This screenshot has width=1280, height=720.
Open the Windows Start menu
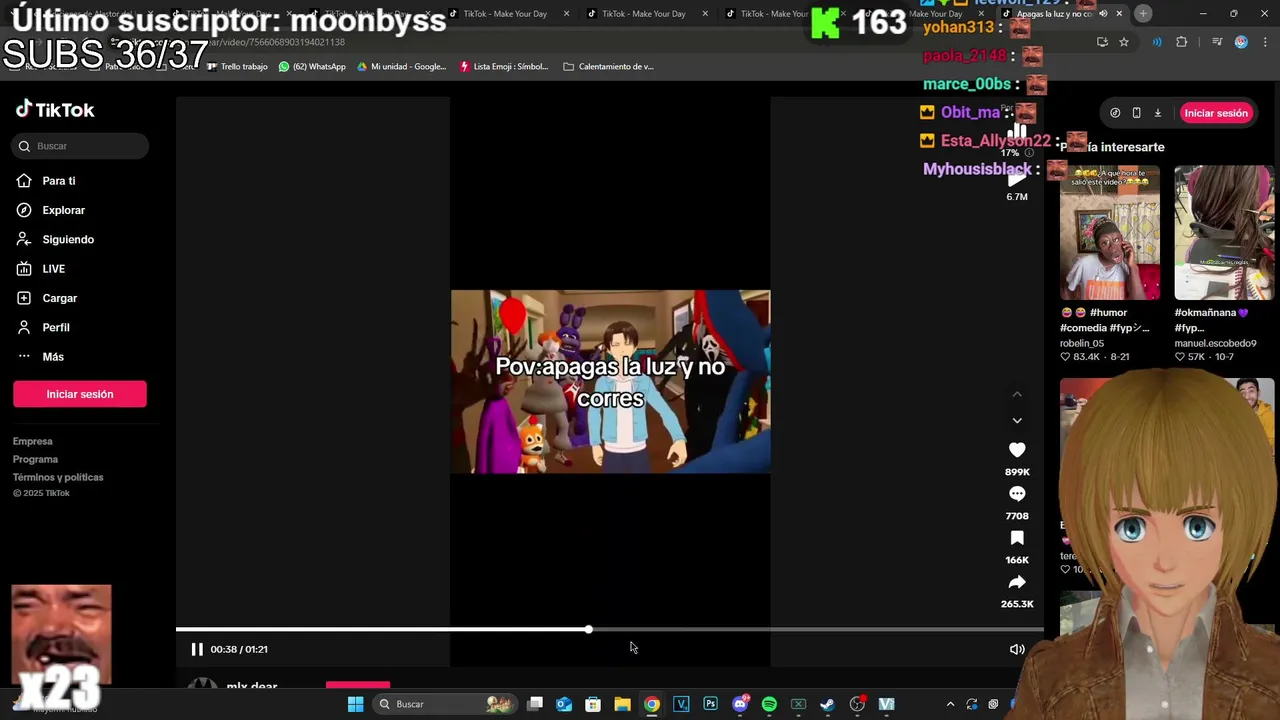click(x=355, y=704)
